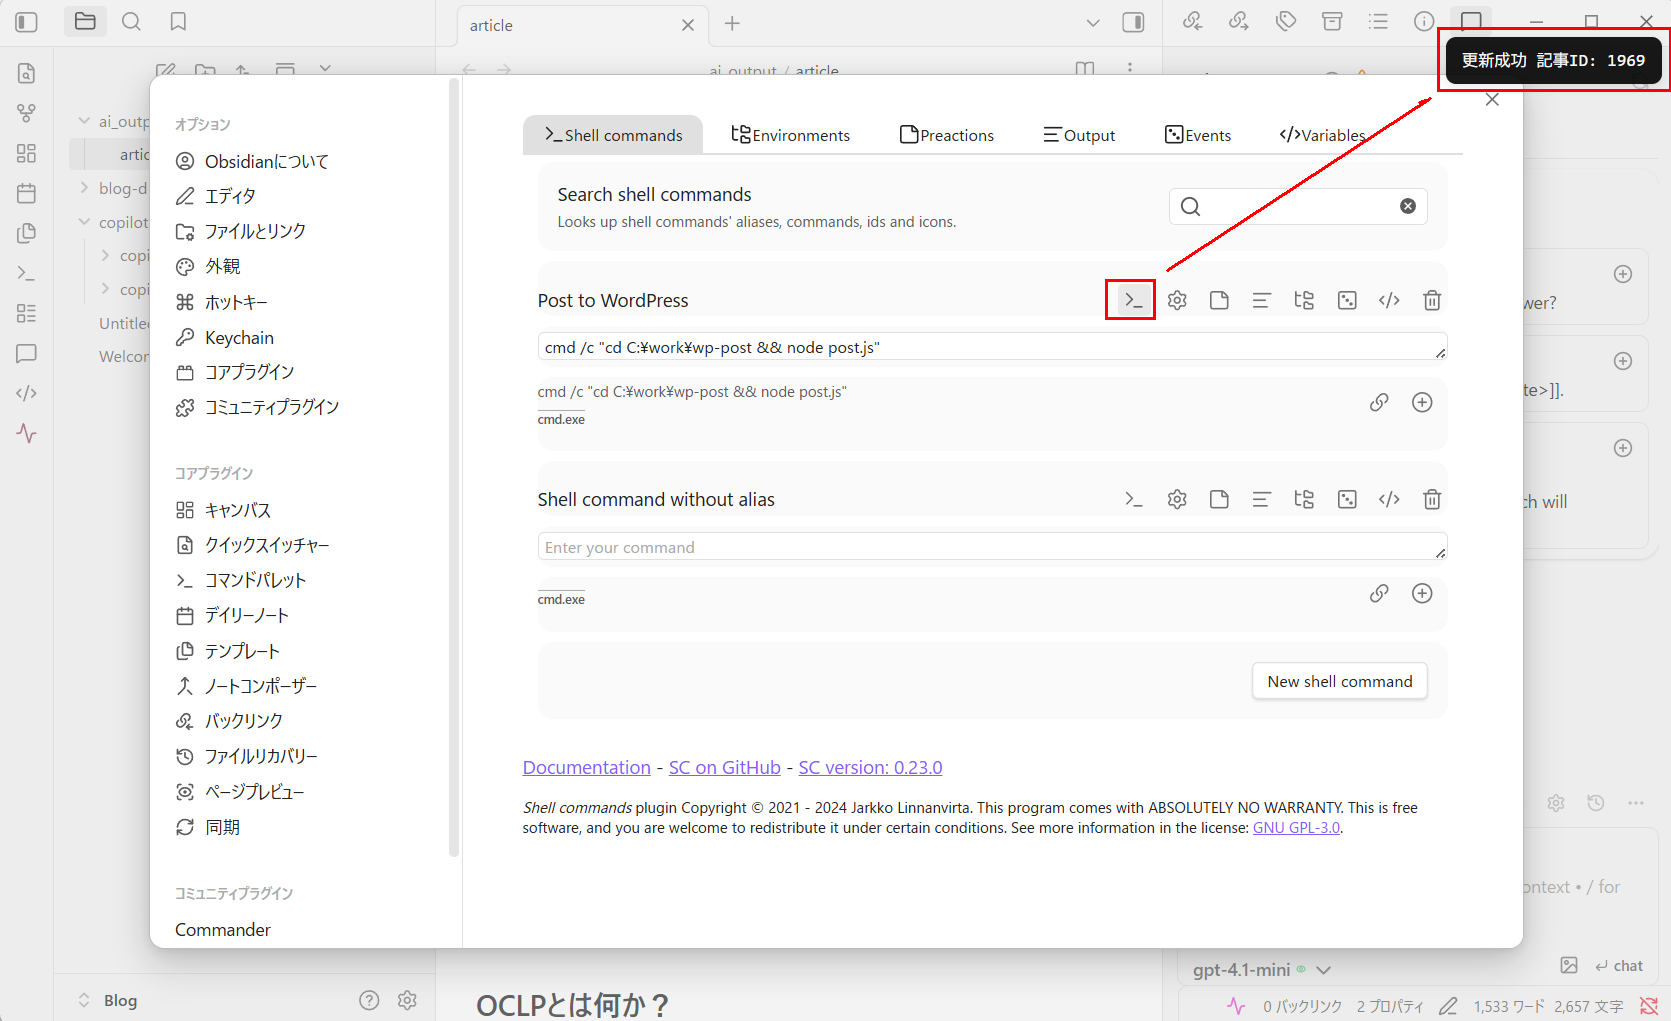The image size is (1671, 1021).
Task: Open settings gear for Post to WordPress
Action: (x=1177, y=300)
